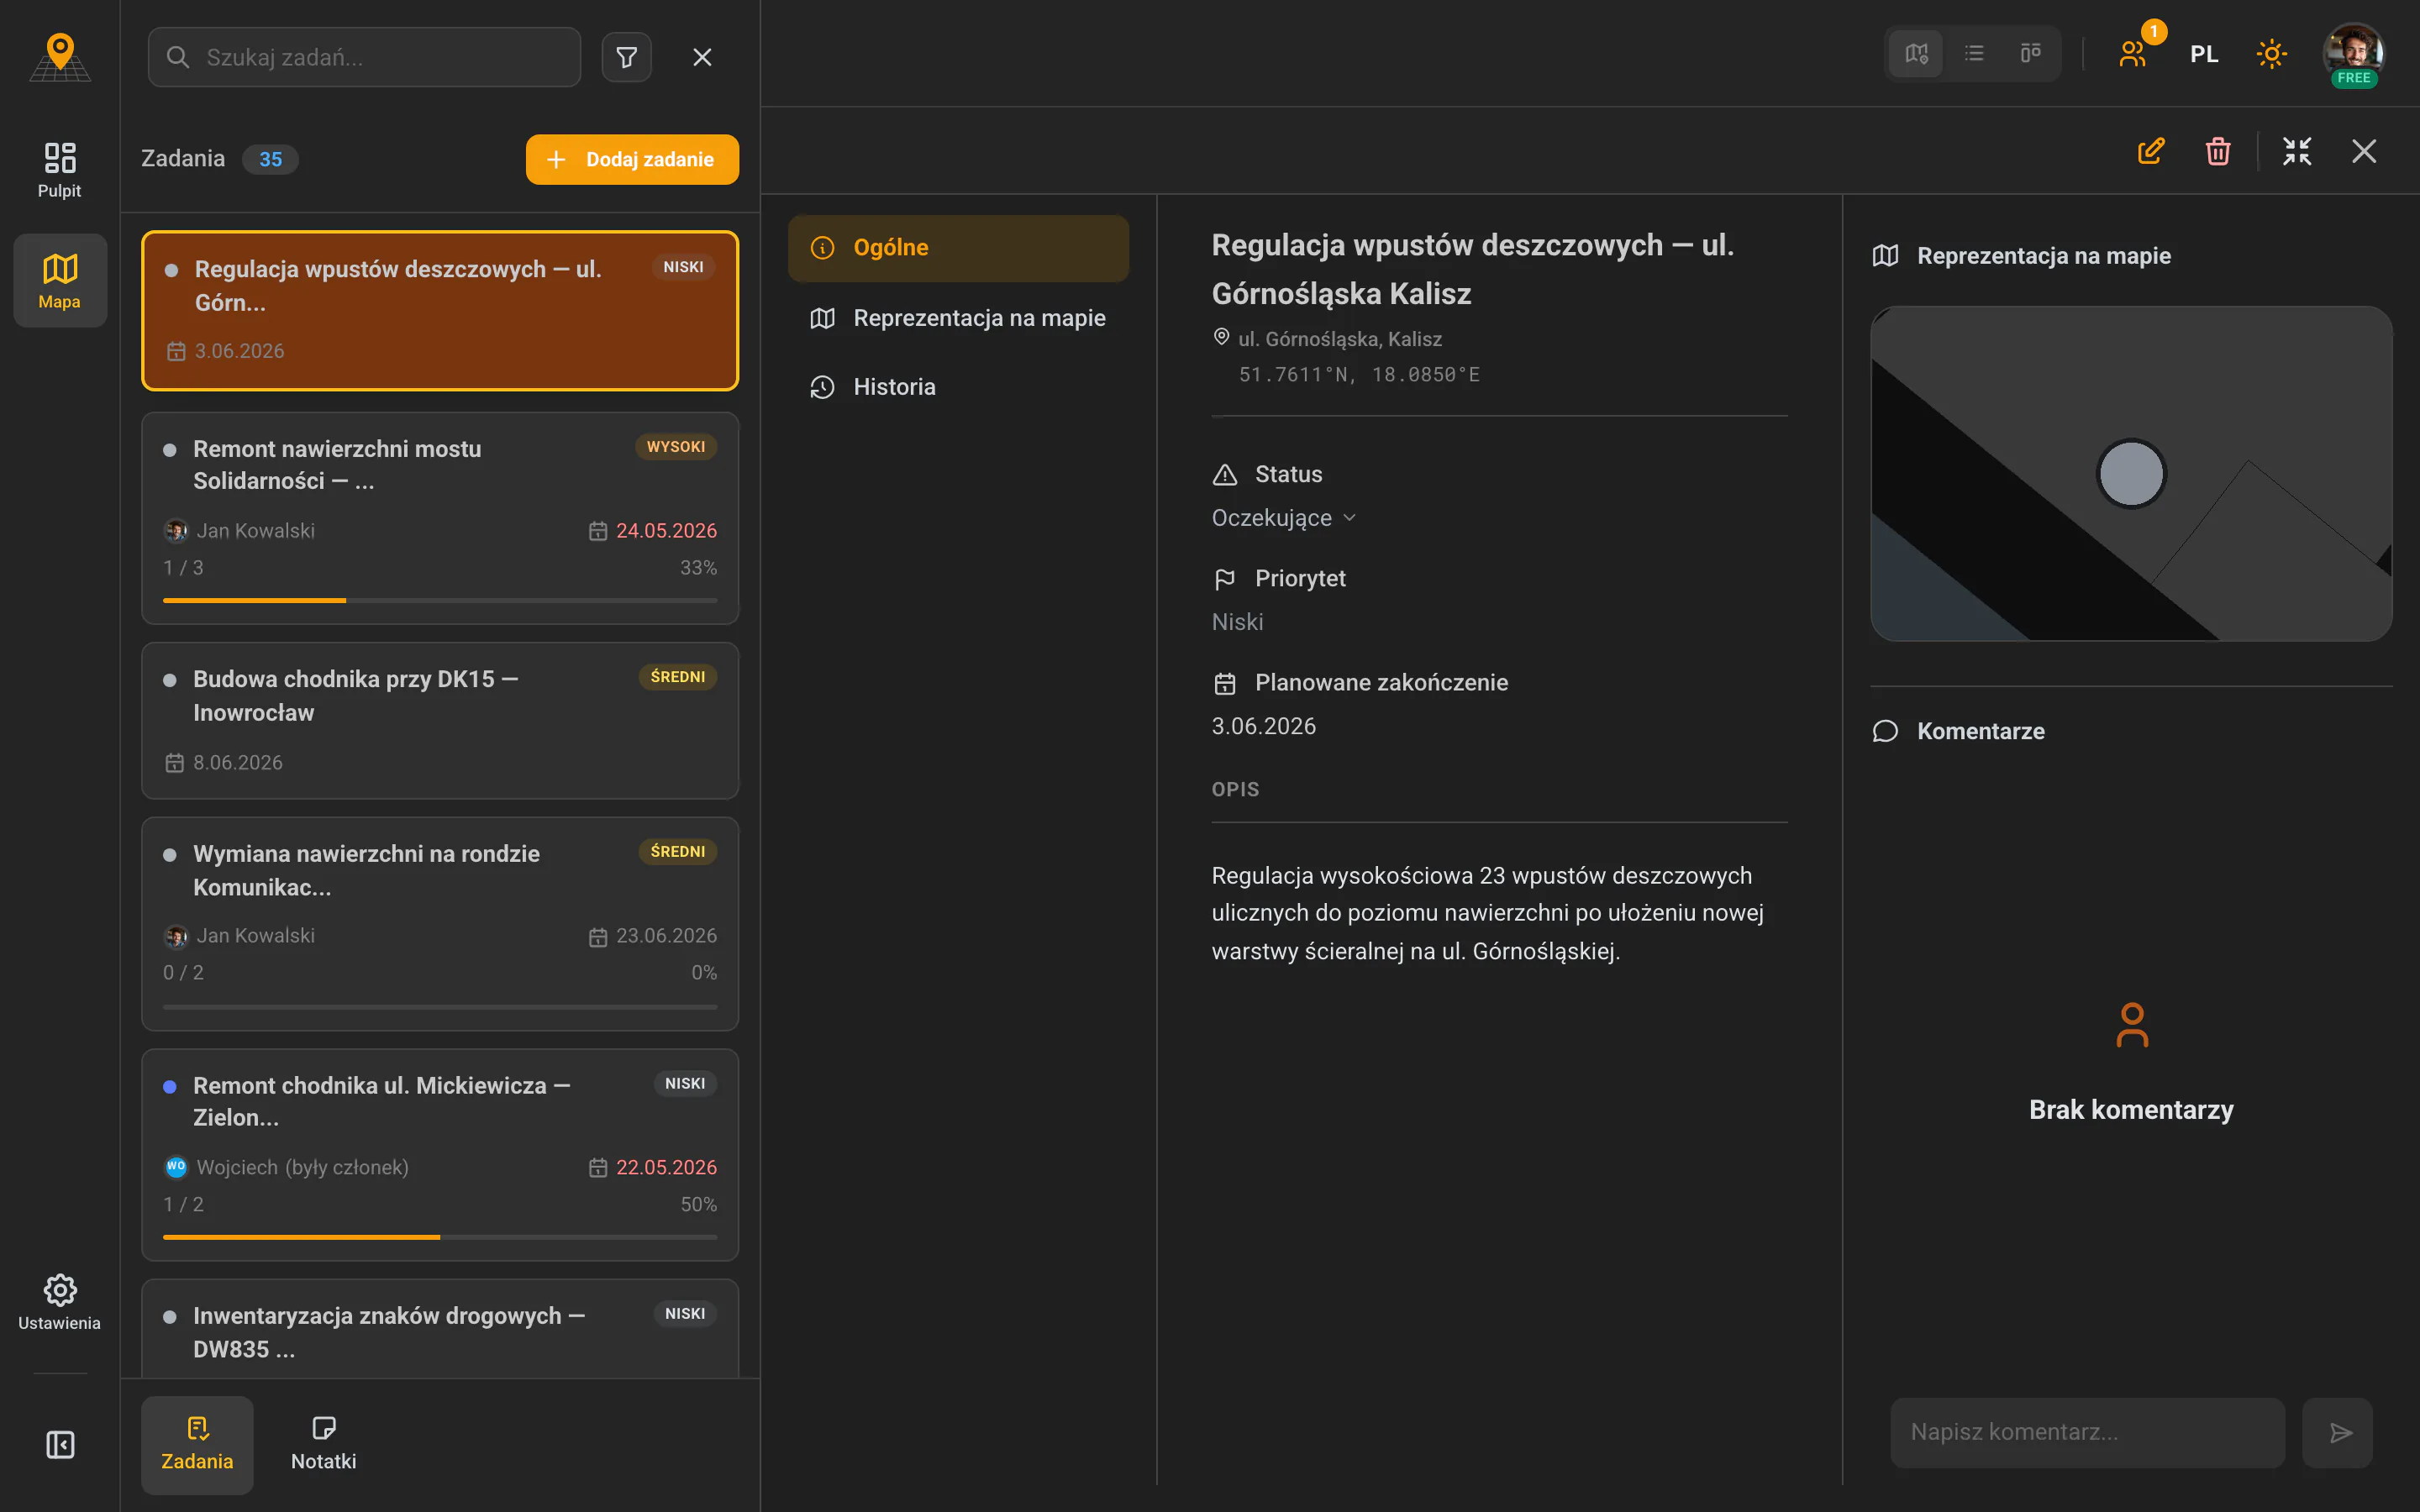This screenshot has width=2420, height=1512.
Task: Click Jan Kowalski assignee on bridge task
Action: tap(240, 531)
